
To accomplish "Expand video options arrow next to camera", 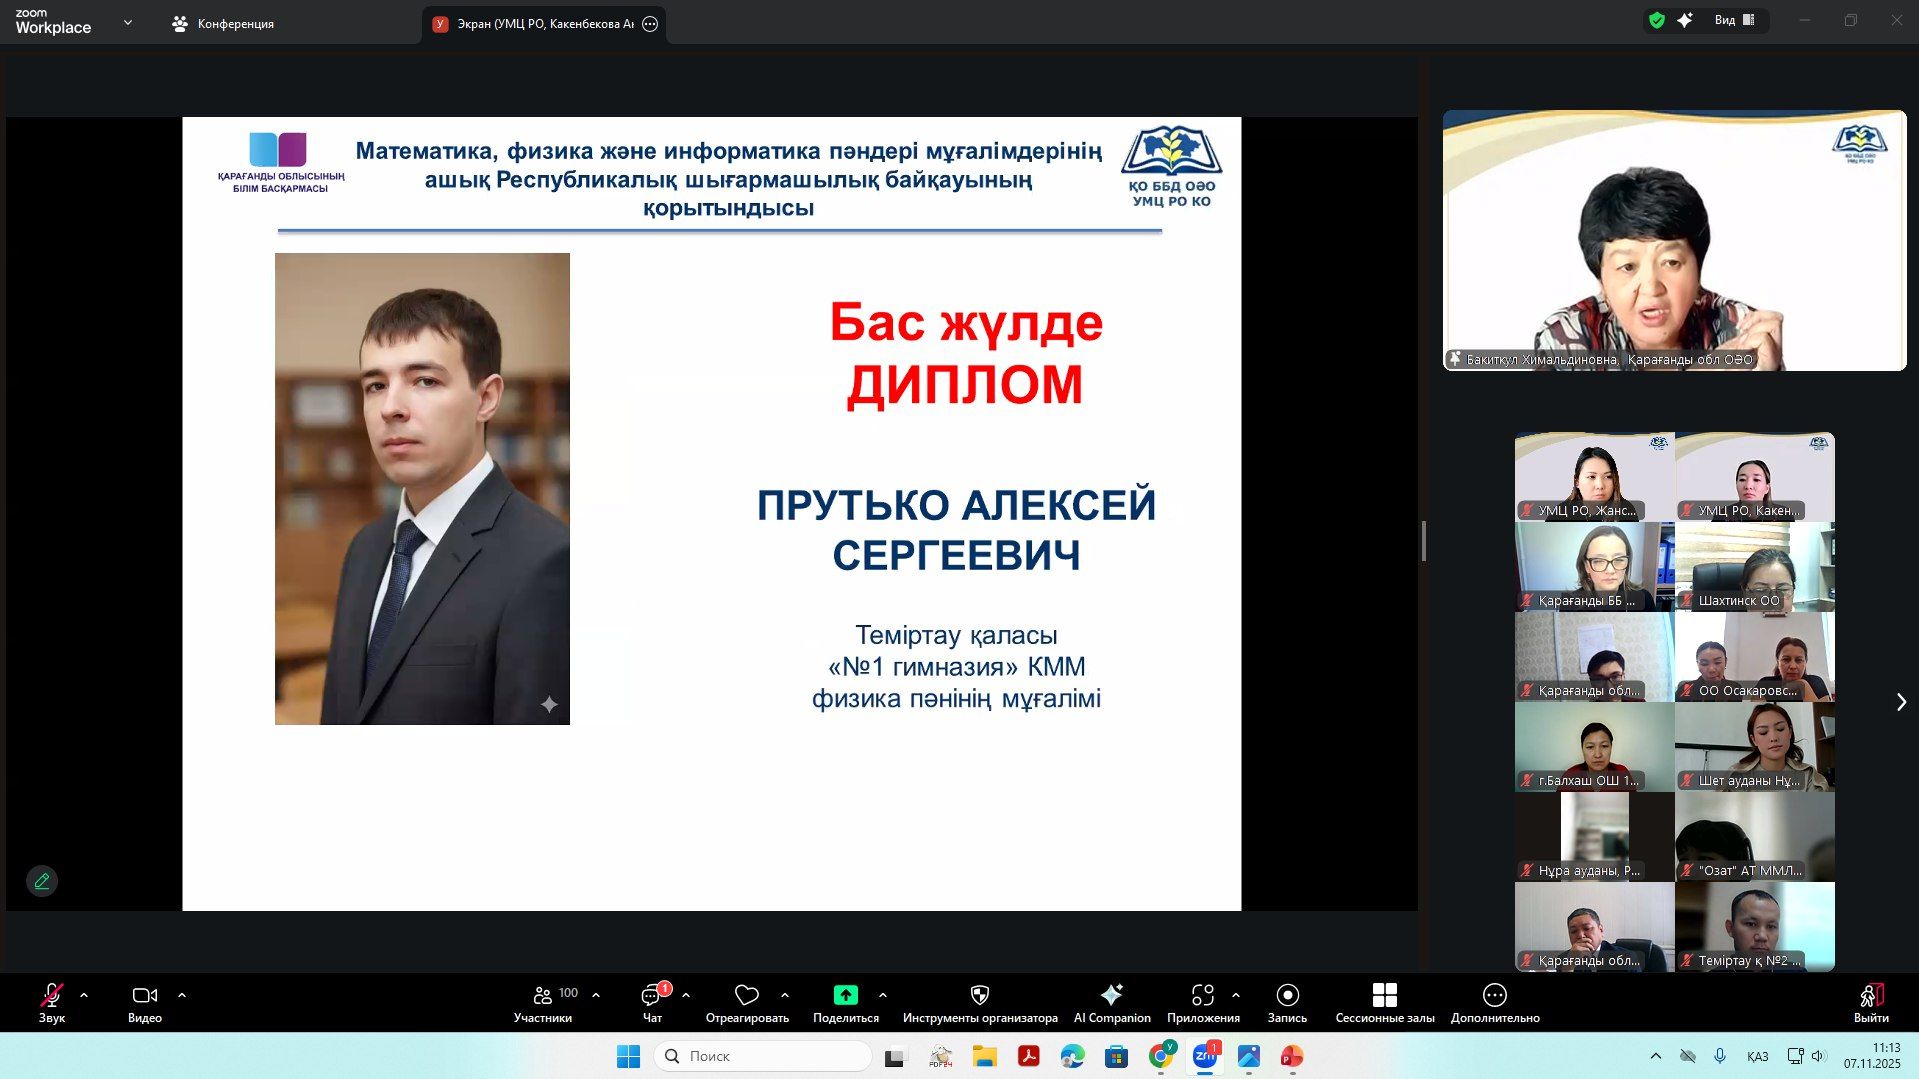I will [x=182, y=995].
